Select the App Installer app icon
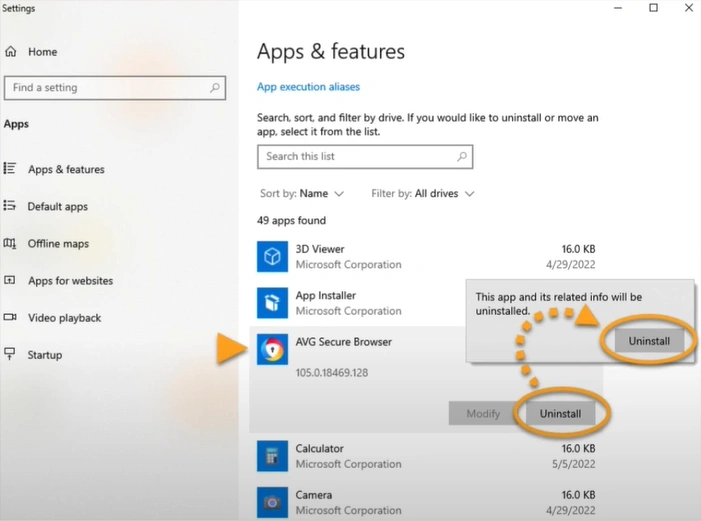 click(272, 303)
